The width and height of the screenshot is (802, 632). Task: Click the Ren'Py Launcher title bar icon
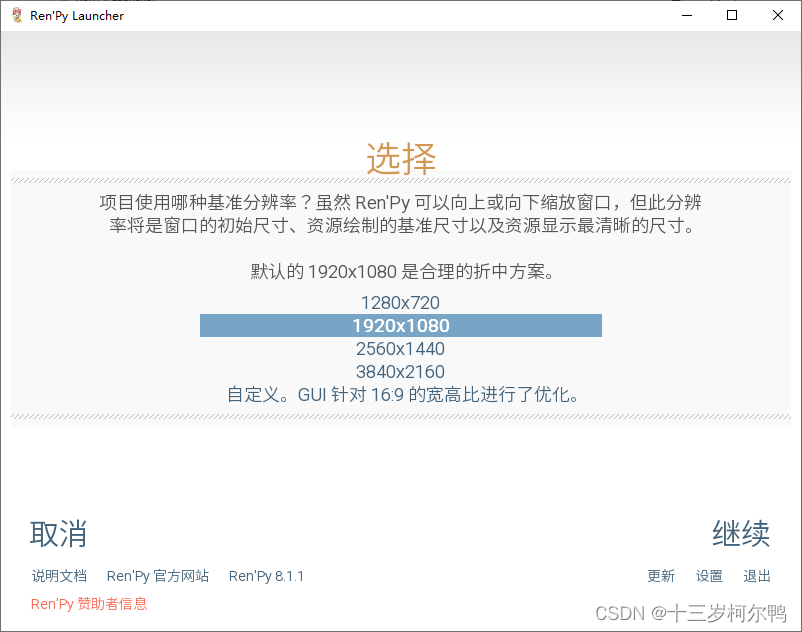tap(17, 15)
